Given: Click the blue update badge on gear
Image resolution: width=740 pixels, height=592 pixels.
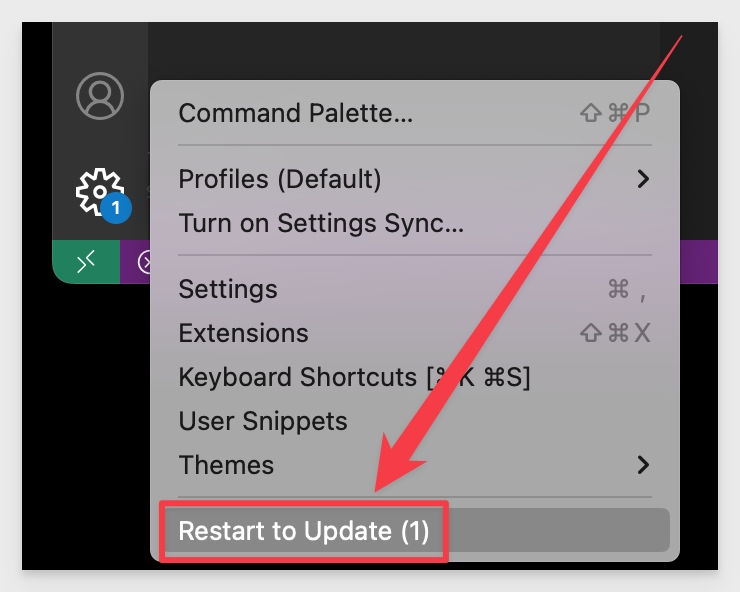Looking at the screenshot, I should [116, 208].
